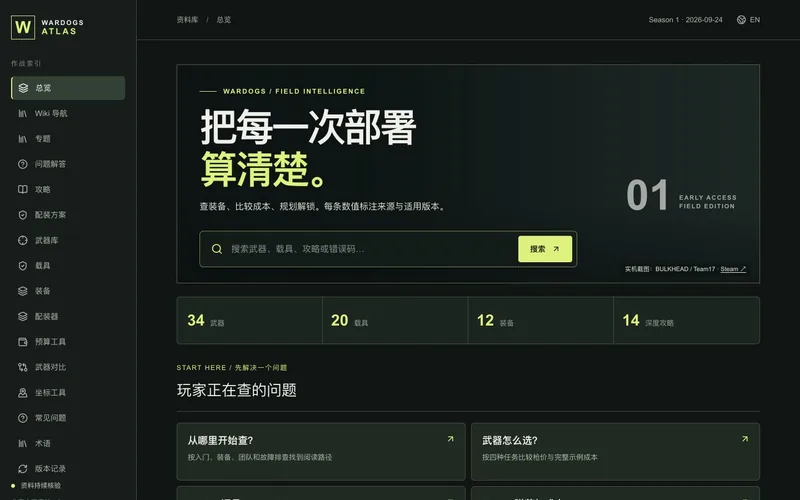Open the Steam source link
Image resolution: width=800 pixels, height=500 pixels.
pyautogui.click(x=733, y=269)
